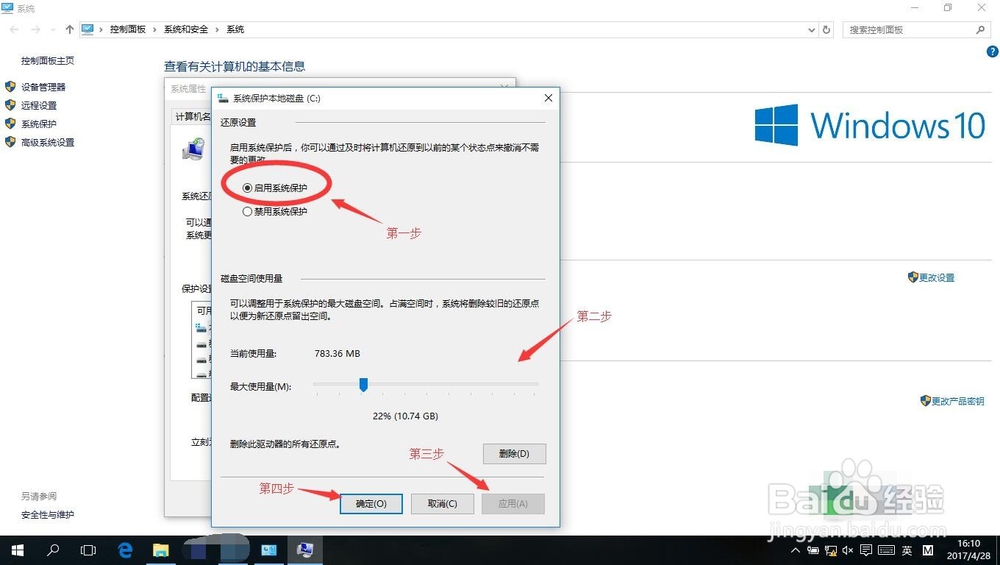Open the Windows Start menu

pos(17,550)
